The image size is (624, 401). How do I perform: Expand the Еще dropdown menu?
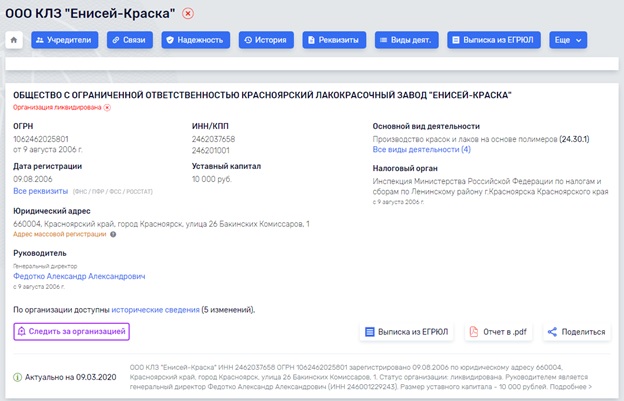point(568,40)
